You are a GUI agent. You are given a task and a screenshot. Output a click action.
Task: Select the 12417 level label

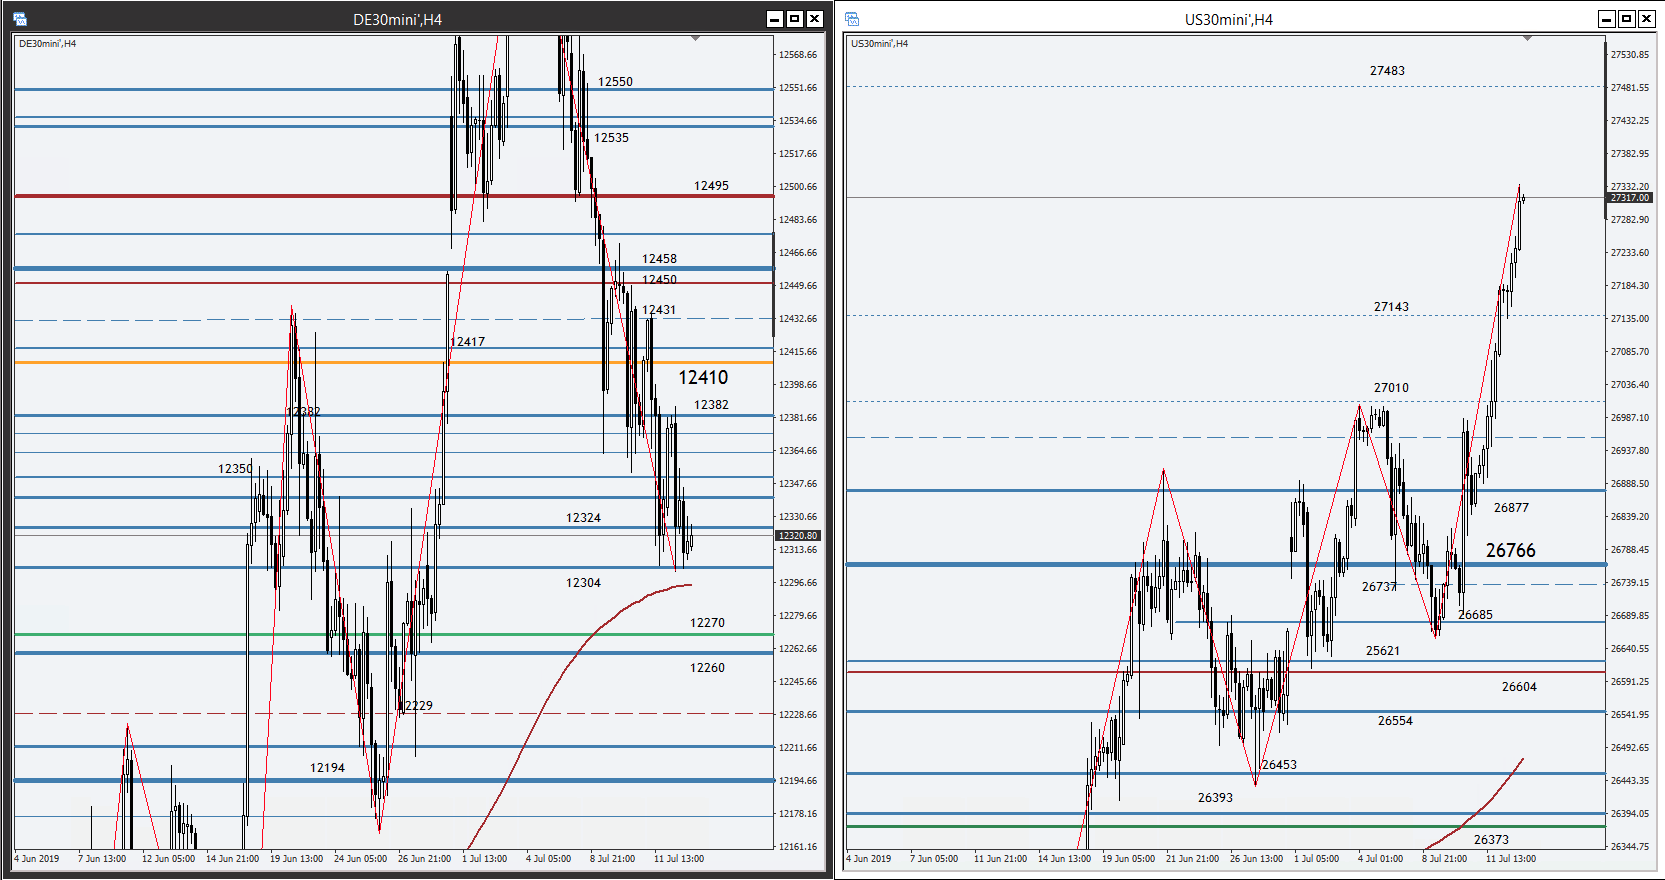pyautogui.click(x=467, y=342)
